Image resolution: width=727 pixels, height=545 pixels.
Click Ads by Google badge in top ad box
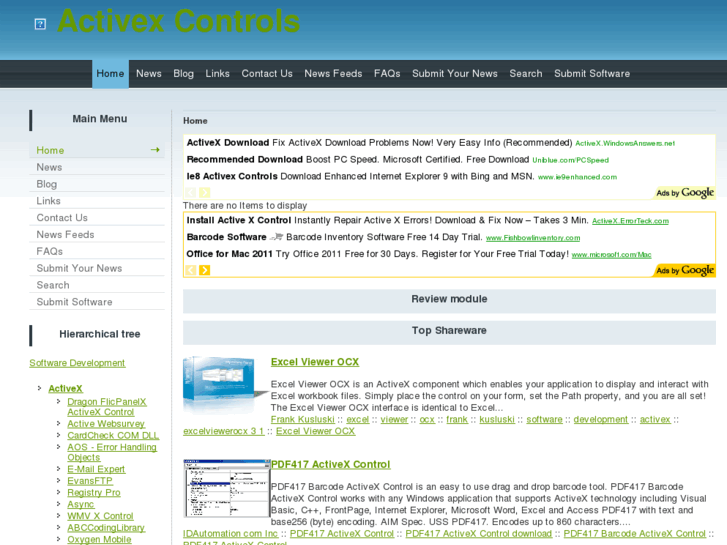[685, 192]
